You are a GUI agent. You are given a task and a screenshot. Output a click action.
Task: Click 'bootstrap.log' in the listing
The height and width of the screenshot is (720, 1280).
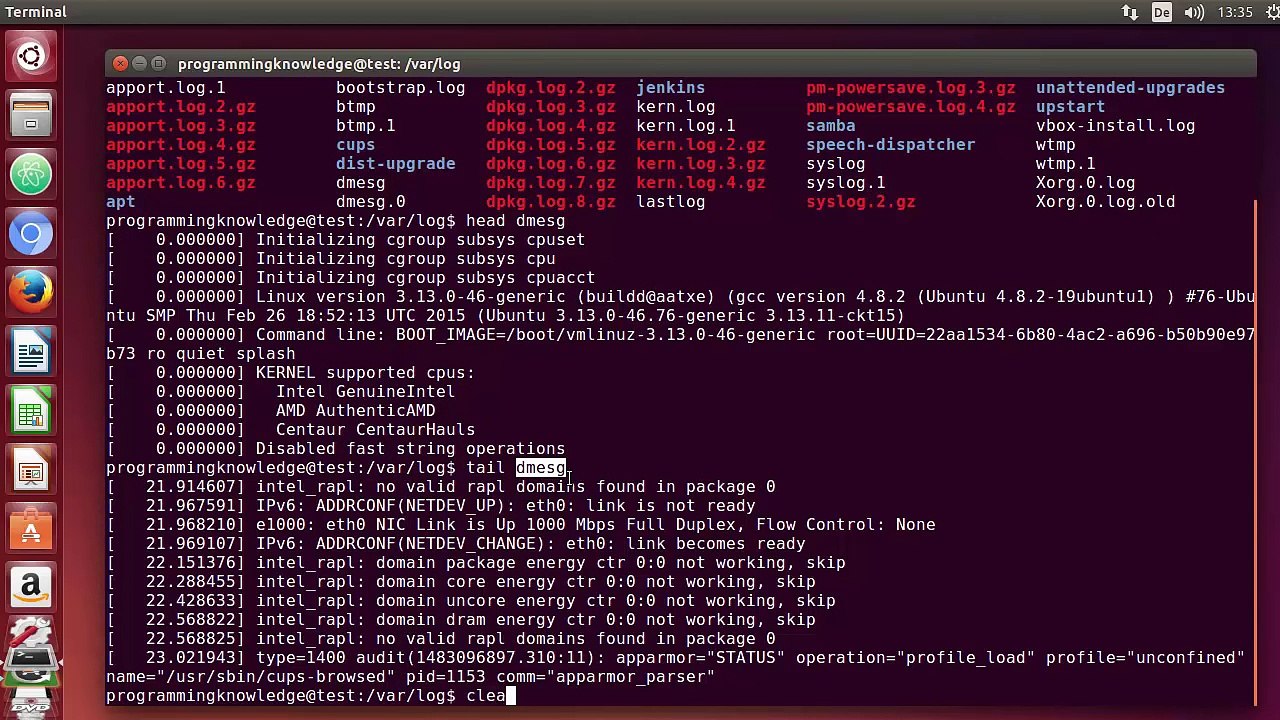click(401, 88)
